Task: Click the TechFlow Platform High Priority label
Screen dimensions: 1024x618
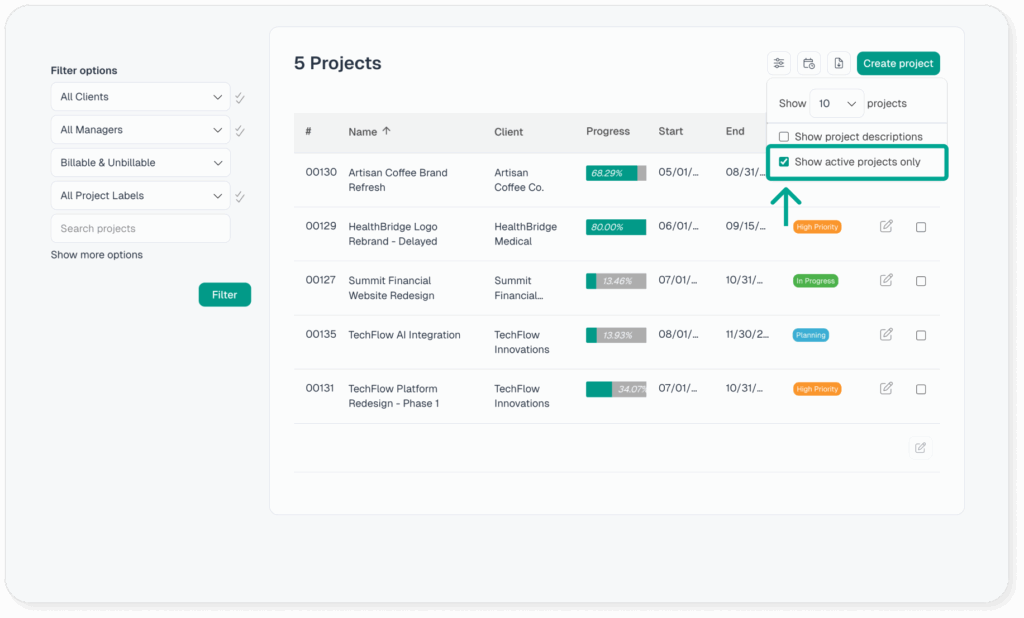Action: (817, 389)
